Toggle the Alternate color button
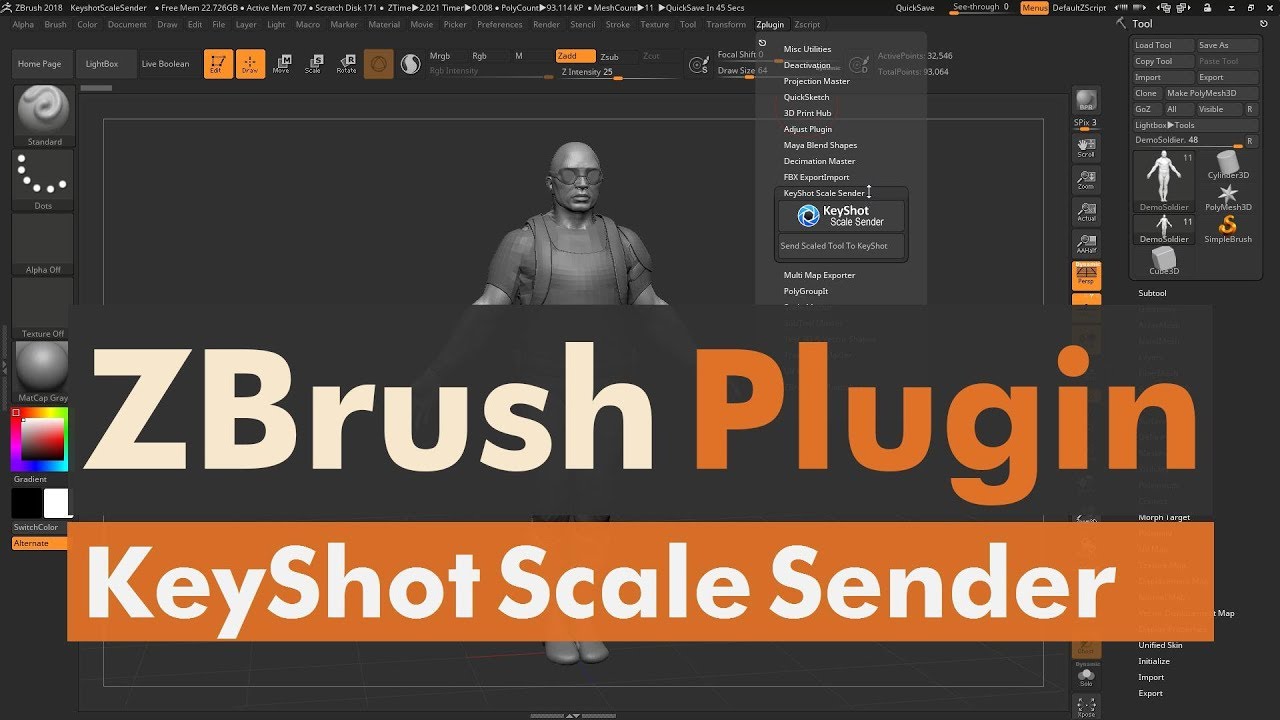 pyautogui.click(x=40, y=543)
